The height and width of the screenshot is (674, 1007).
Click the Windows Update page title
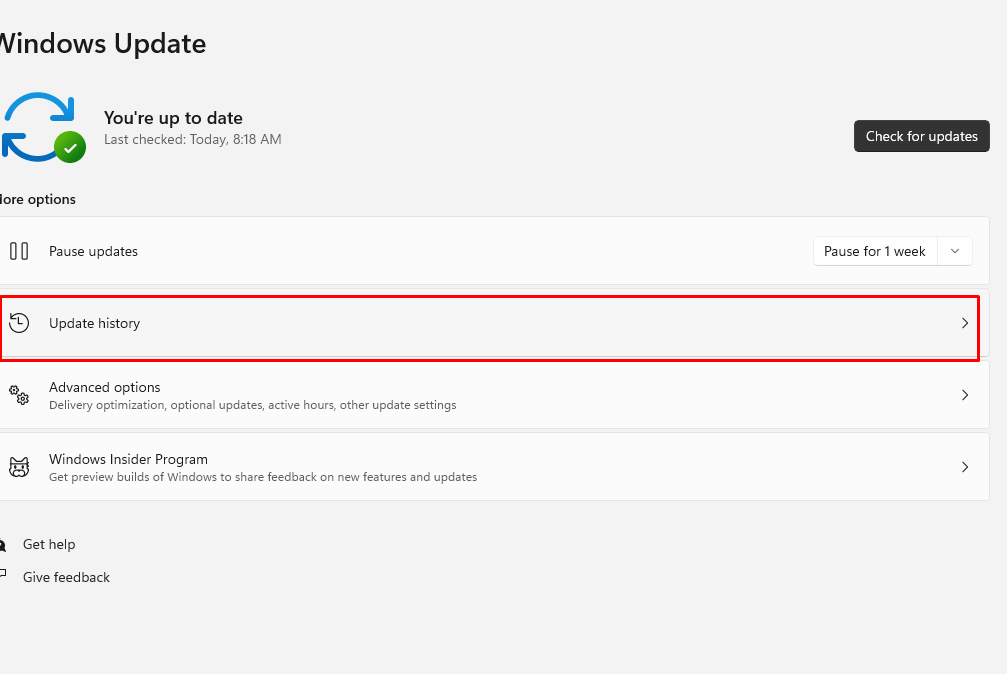pos(102,44)
